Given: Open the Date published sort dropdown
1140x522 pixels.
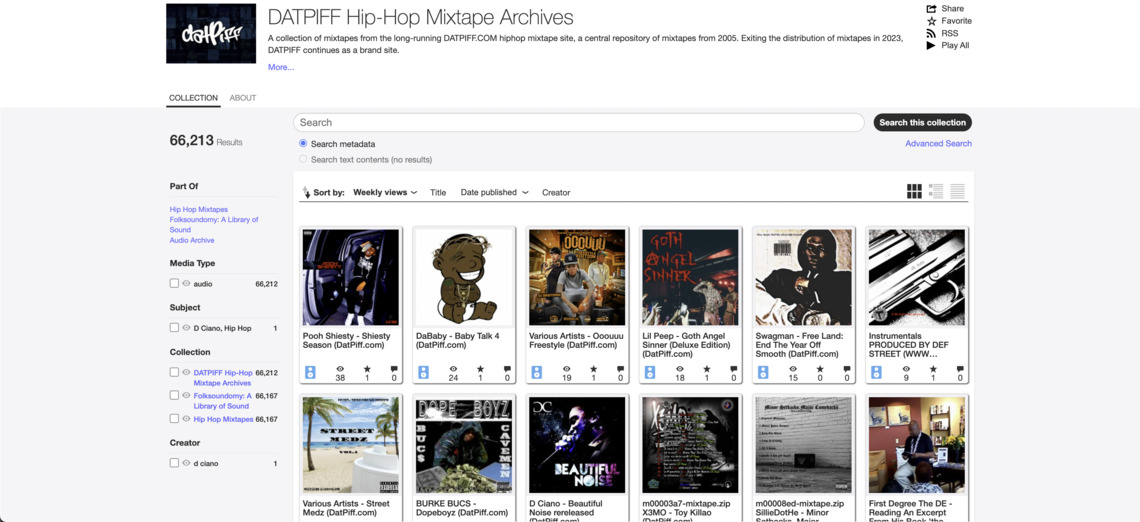Looking at the screenshot, I should tap(494, 193).
